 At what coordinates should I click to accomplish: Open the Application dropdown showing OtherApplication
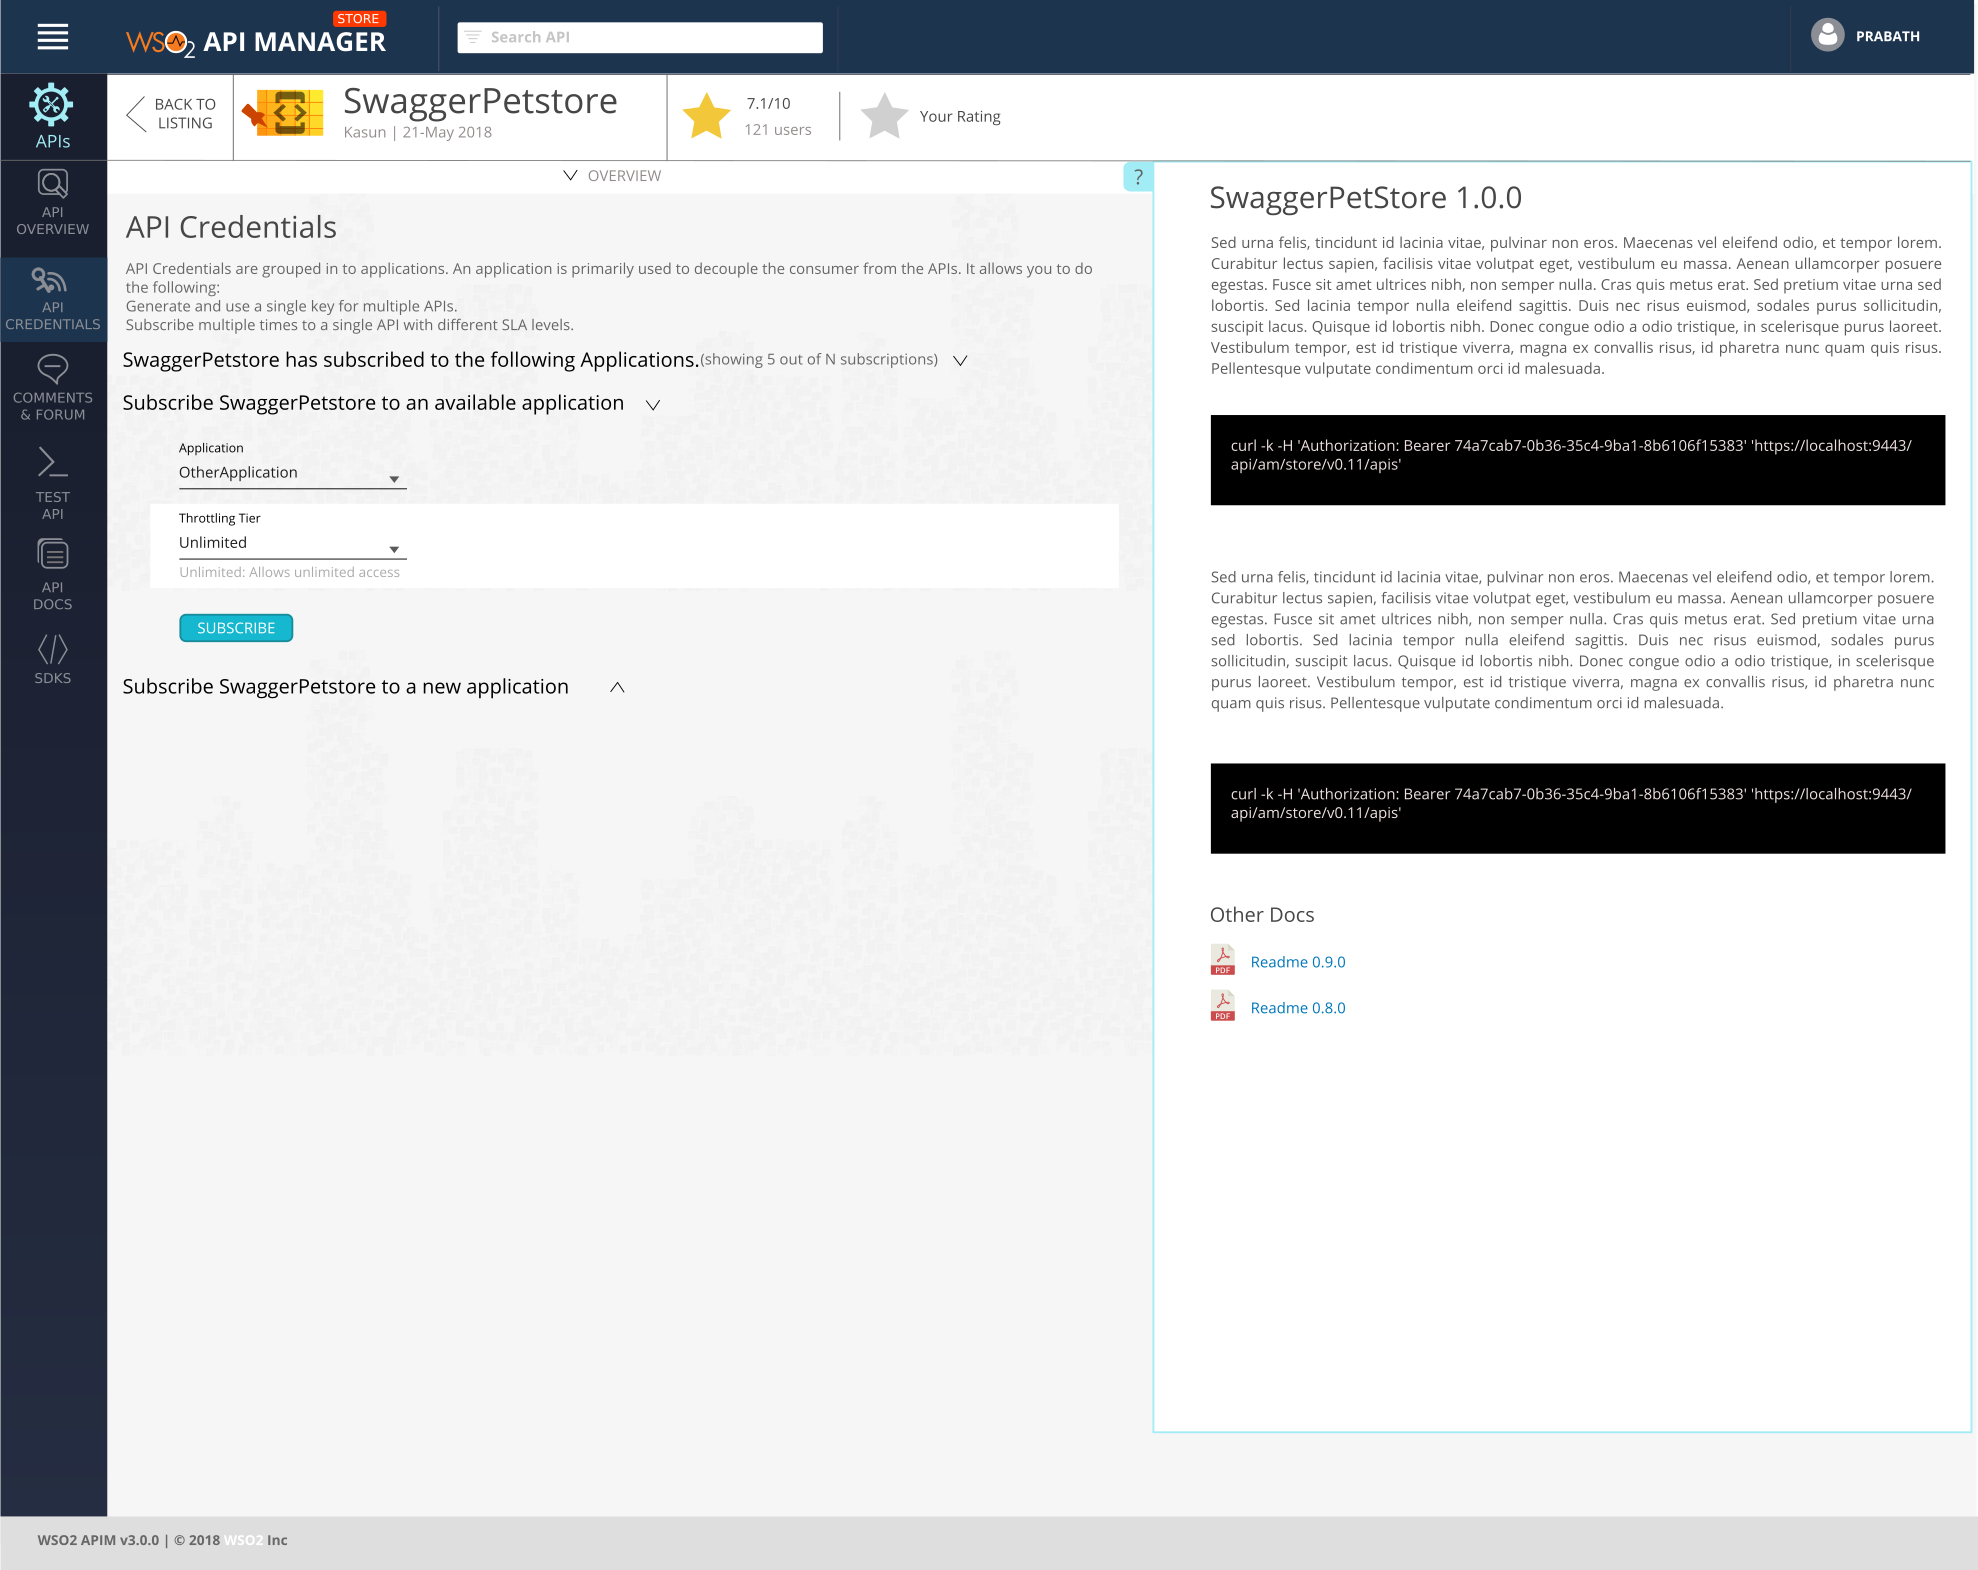[291, 473]
